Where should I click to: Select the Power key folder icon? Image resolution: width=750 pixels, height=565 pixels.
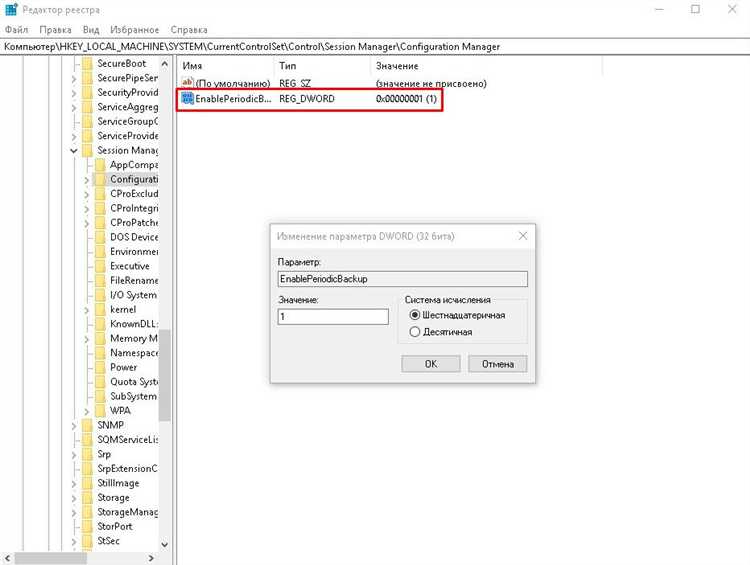tap(100, 367)
